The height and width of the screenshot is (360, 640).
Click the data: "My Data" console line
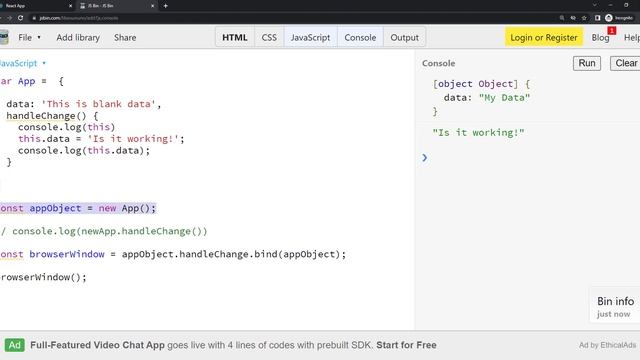coord(487,98)
